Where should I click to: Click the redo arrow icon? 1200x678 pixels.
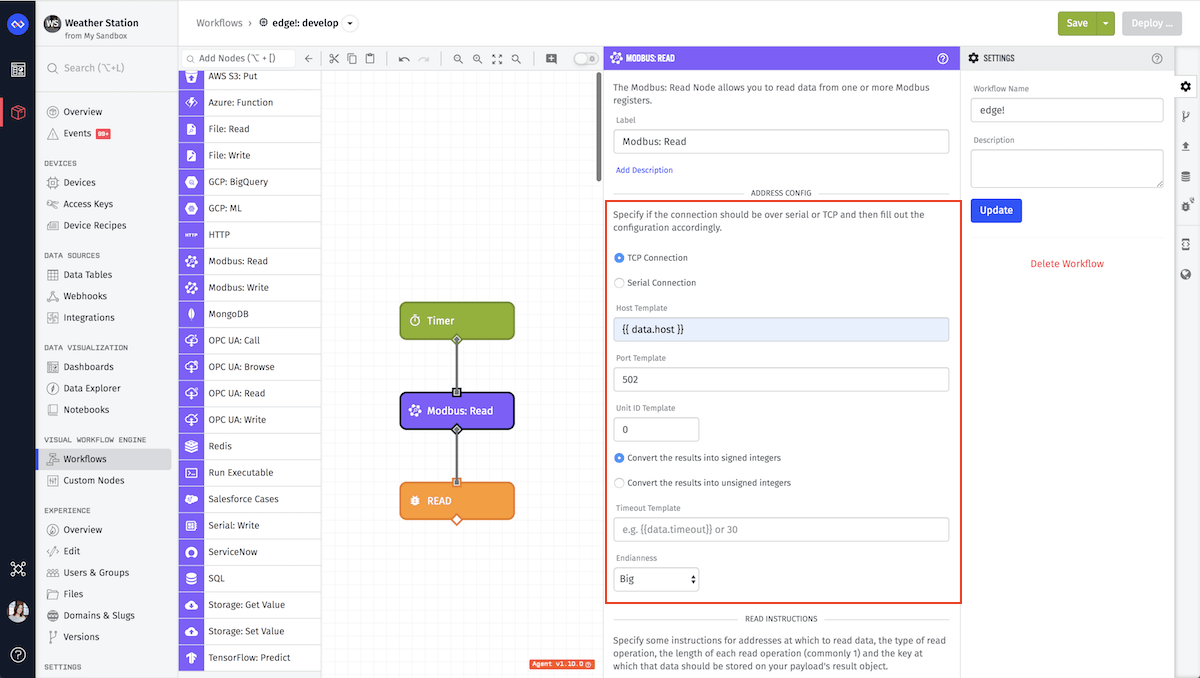click(423, 59)
